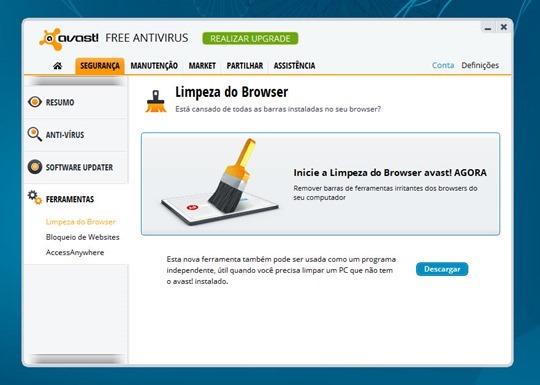This screenshot has height=385, width=540.
Task: Select Ferramentas in the sidebar
Action: tap(76, 199)
